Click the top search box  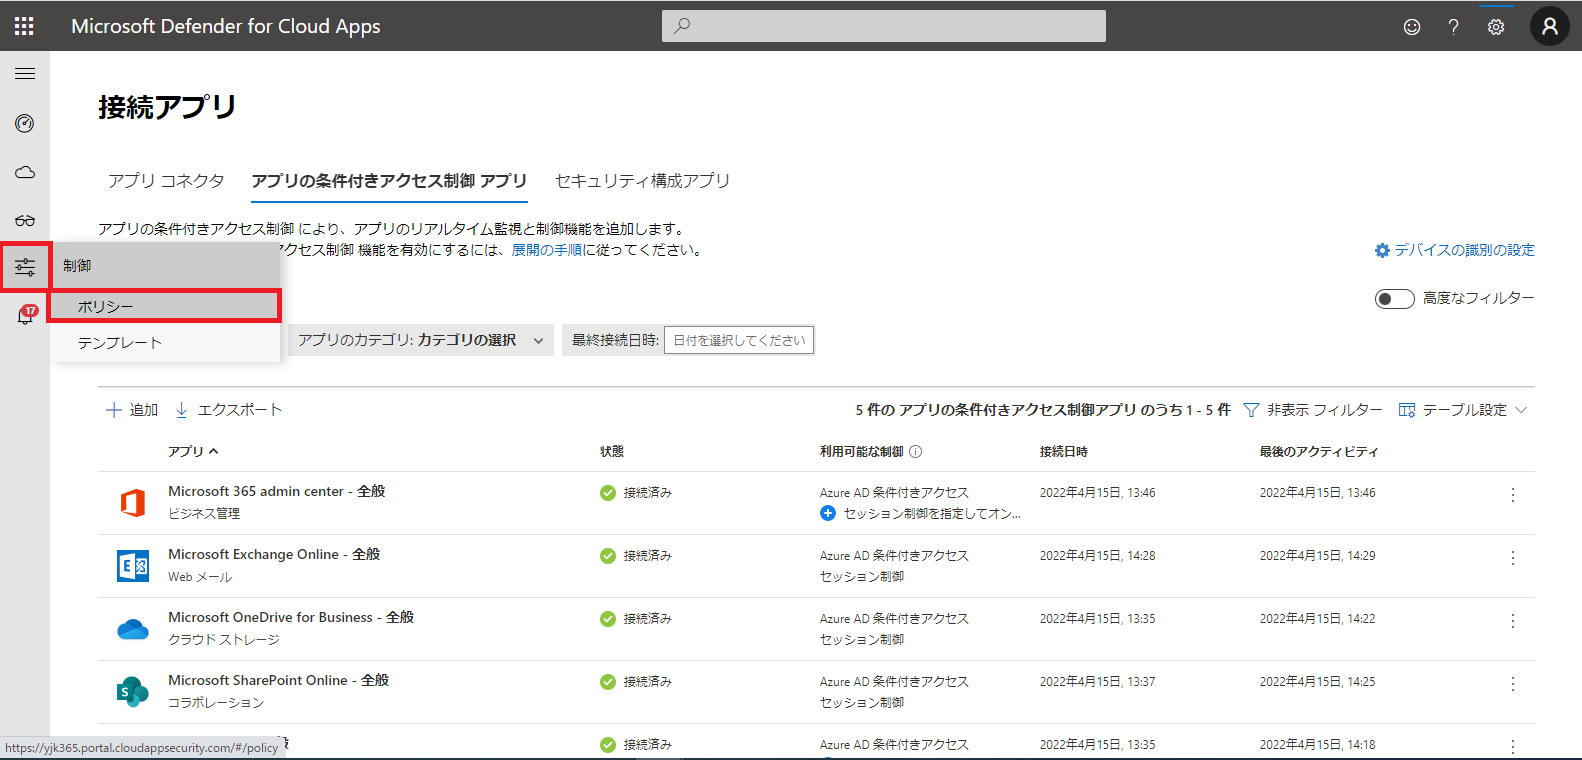(x=884, y=26)
